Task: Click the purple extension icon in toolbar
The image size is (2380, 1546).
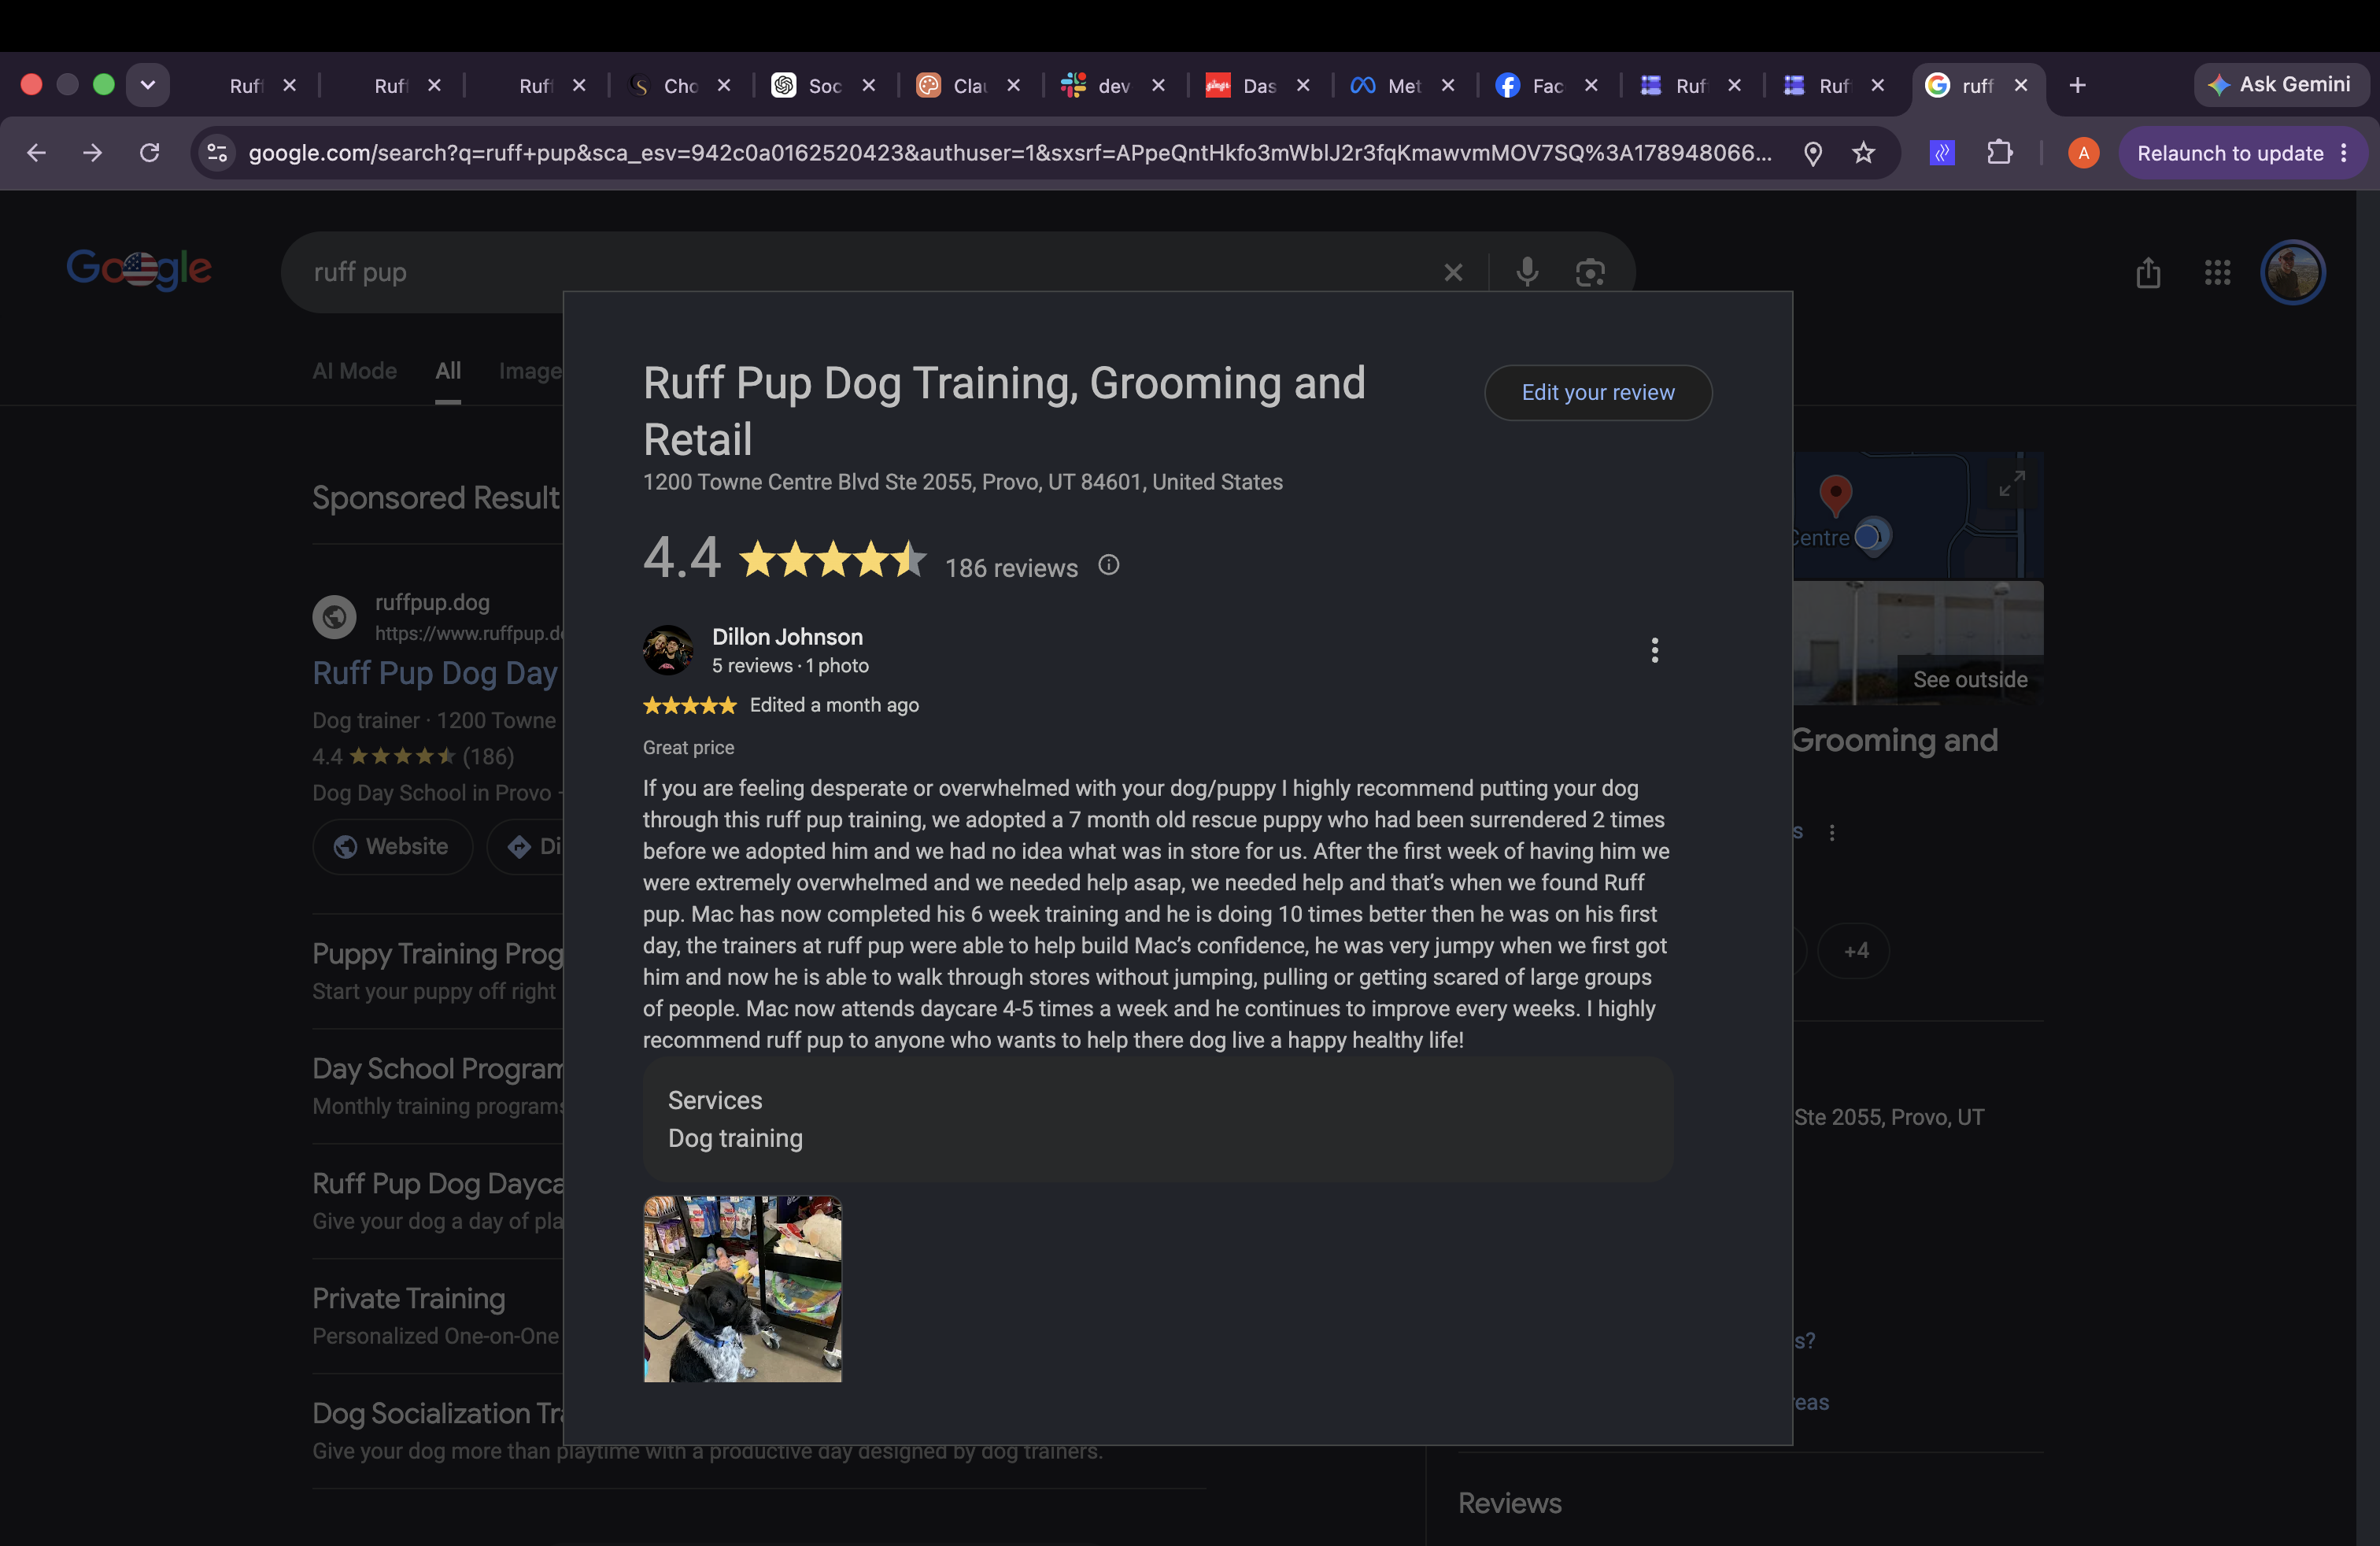Action: pyautogui.click(x=1942, y=153)
